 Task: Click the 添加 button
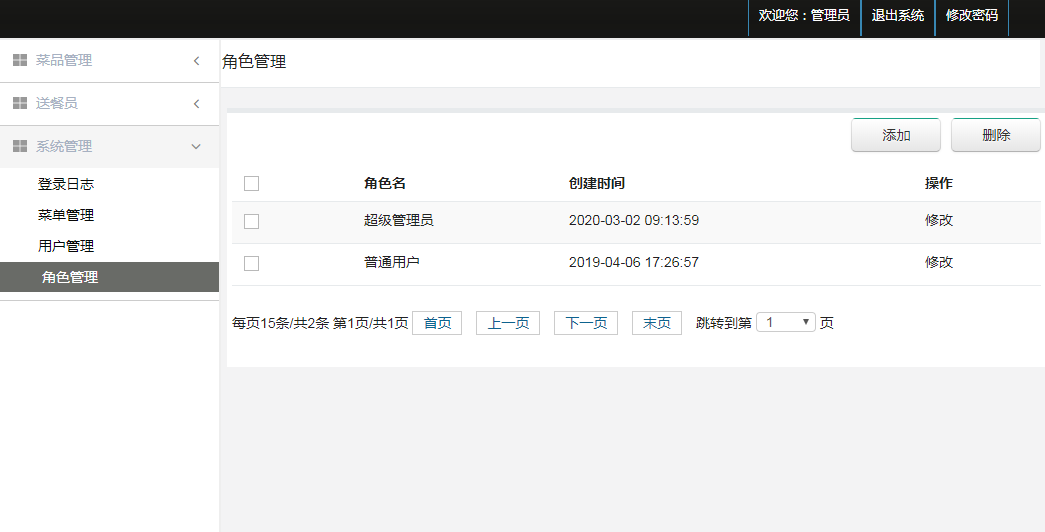896,135
